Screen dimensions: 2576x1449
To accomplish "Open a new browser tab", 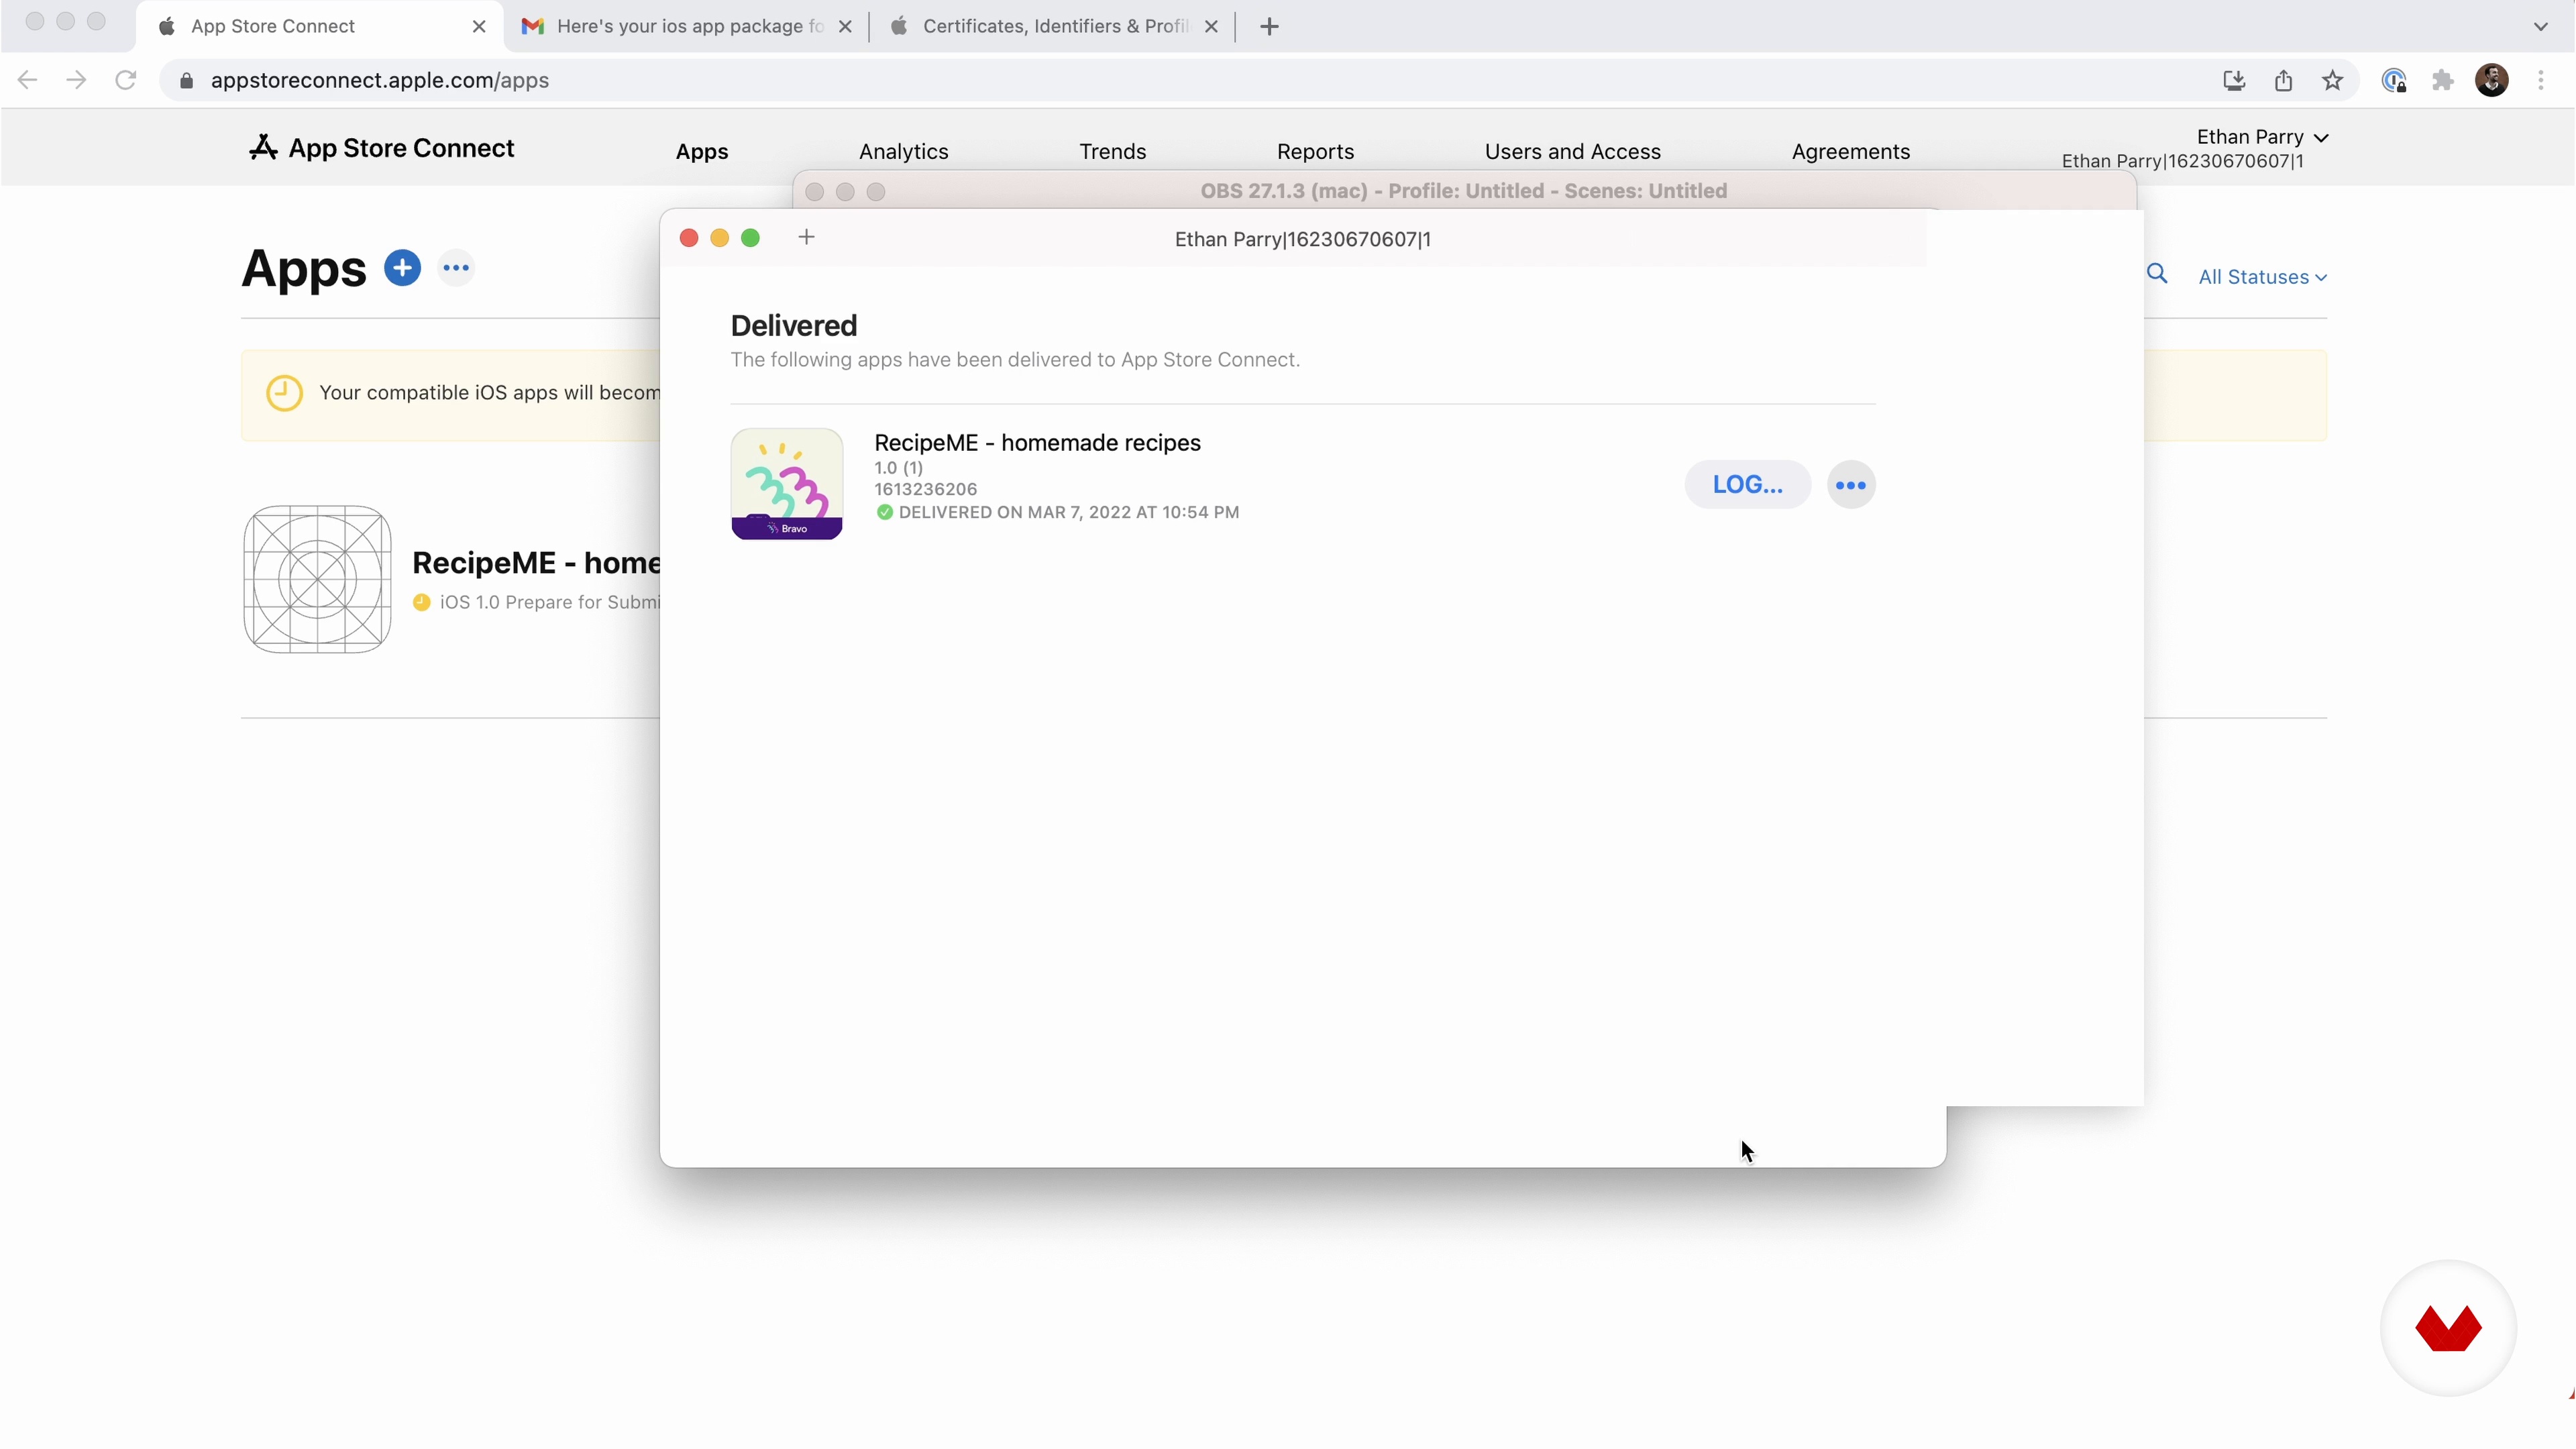I will click(1269, 27).
